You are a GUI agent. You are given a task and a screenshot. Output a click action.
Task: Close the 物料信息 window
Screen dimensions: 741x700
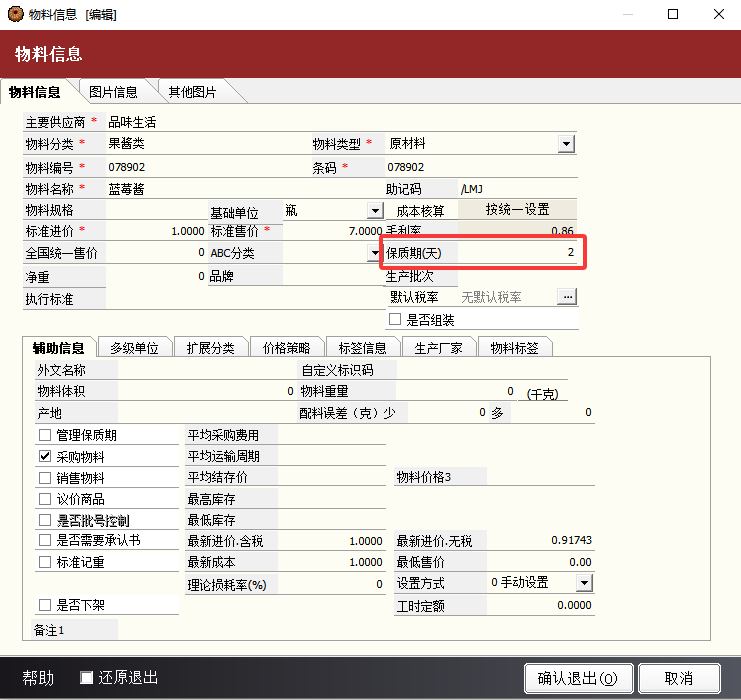tap(719, 14)
